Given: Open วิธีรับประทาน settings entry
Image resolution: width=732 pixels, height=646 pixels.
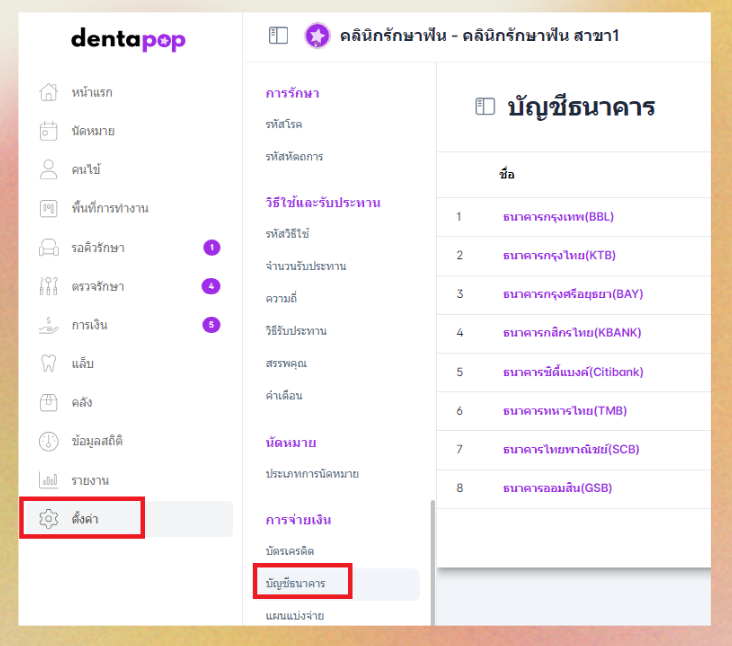Looking at the screenshot, I should [296, 330].
